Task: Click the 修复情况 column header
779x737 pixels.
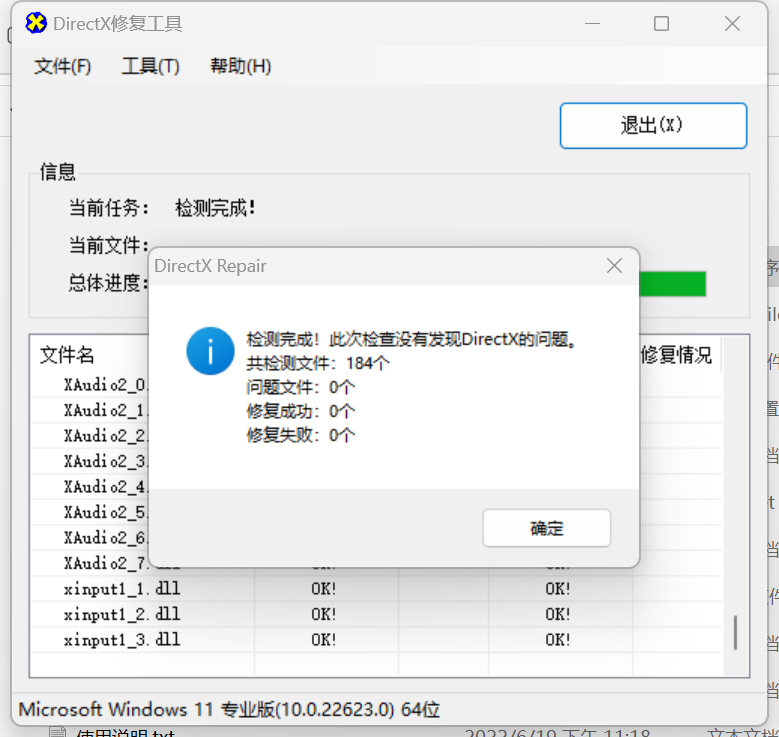Action: tap(676, 355)
